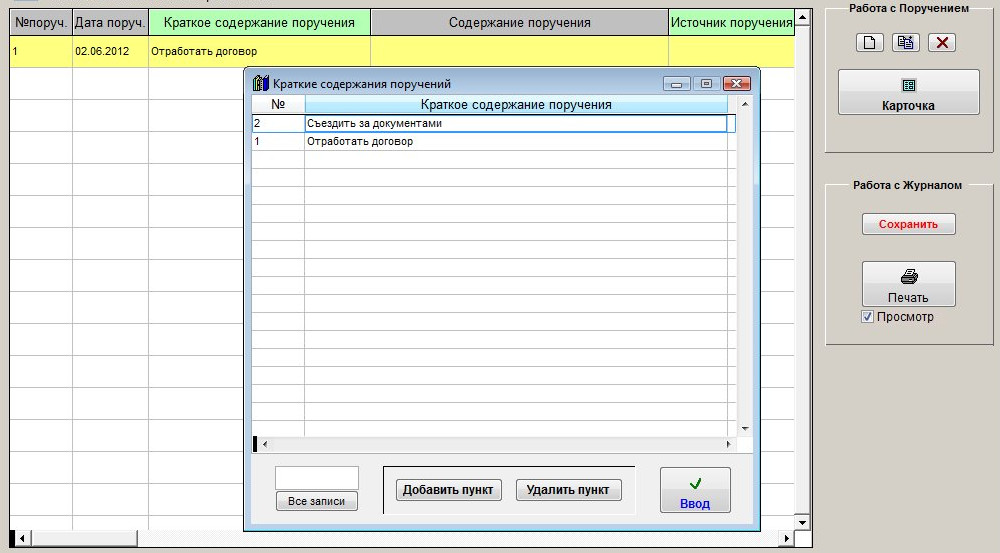Toggle the Просмотр checkbox
The image size is (1000, 553).
pos(867,316)
